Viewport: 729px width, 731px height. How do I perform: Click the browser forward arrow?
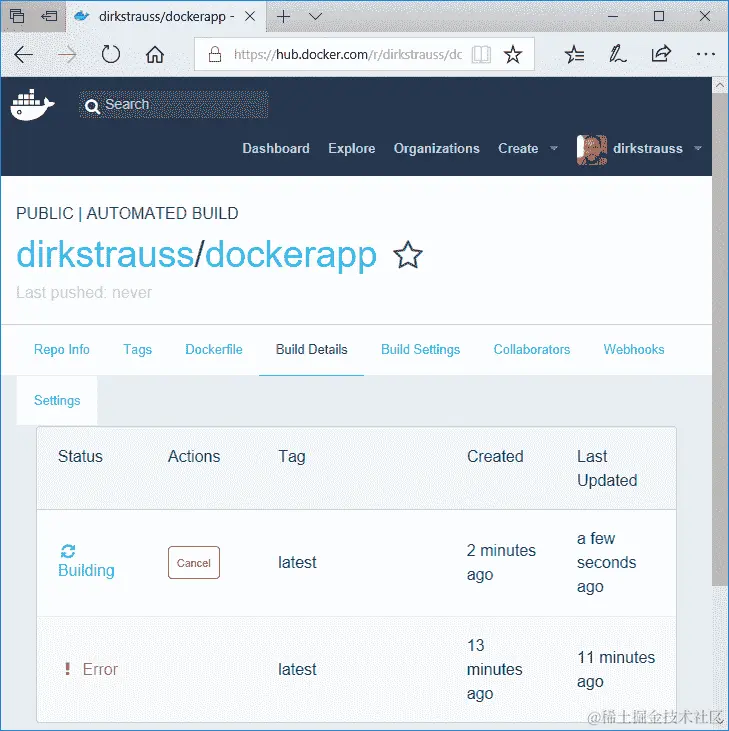[x=67, y=55]
